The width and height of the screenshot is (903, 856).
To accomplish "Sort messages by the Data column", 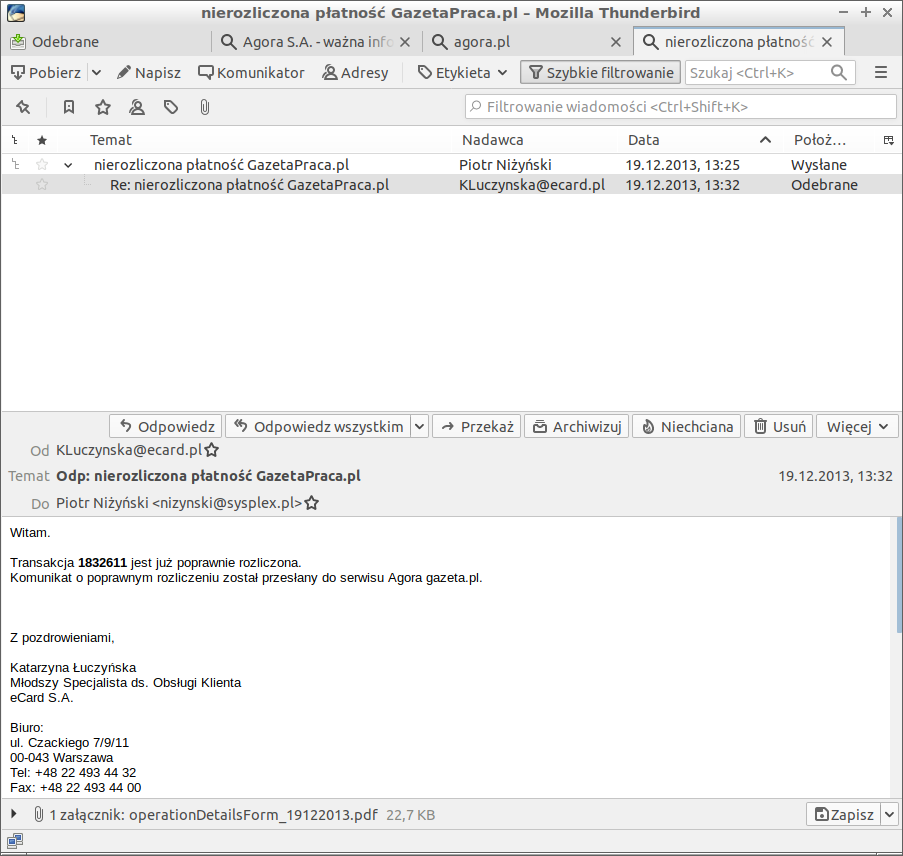I will click(x=700, y=140).
